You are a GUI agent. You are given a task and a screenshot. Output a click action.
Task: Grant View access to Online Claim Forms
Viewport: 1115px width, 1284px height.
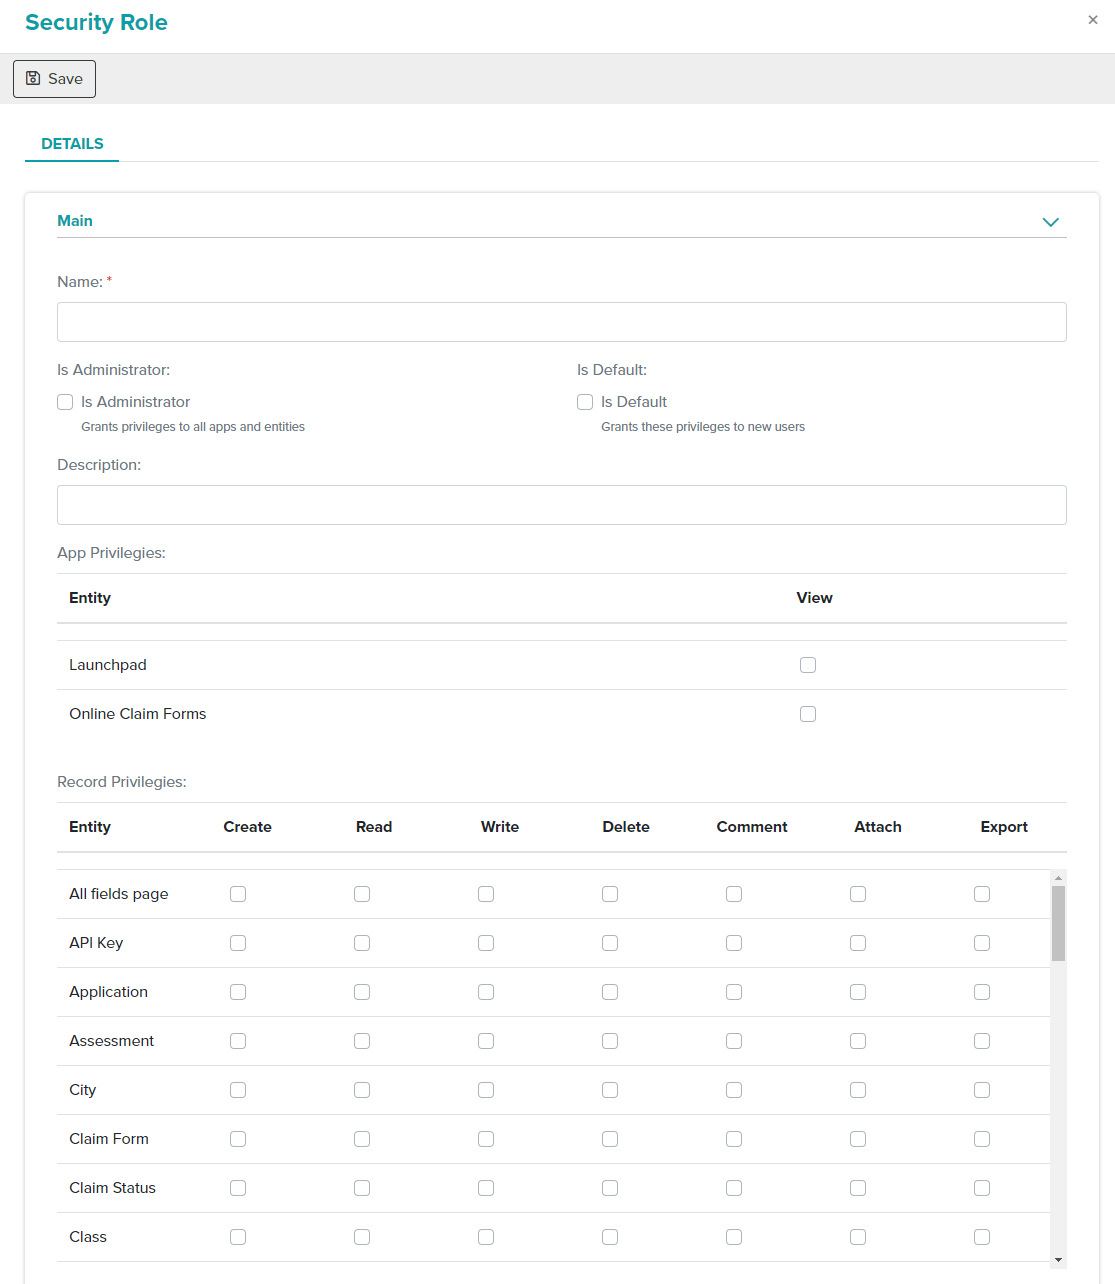coord(808,714)
